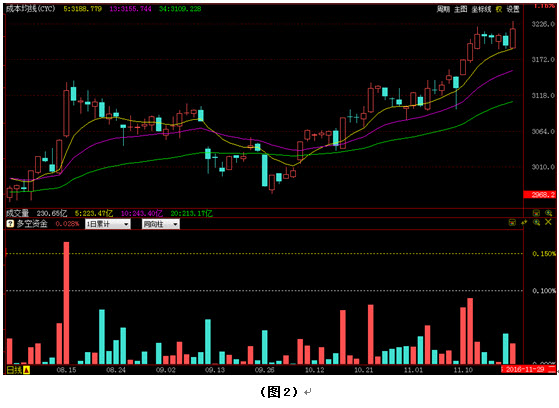The image size is (559, 408).
Task: Click the save panel icon in 成交量 bar
Action: click(x=536, y=213)
